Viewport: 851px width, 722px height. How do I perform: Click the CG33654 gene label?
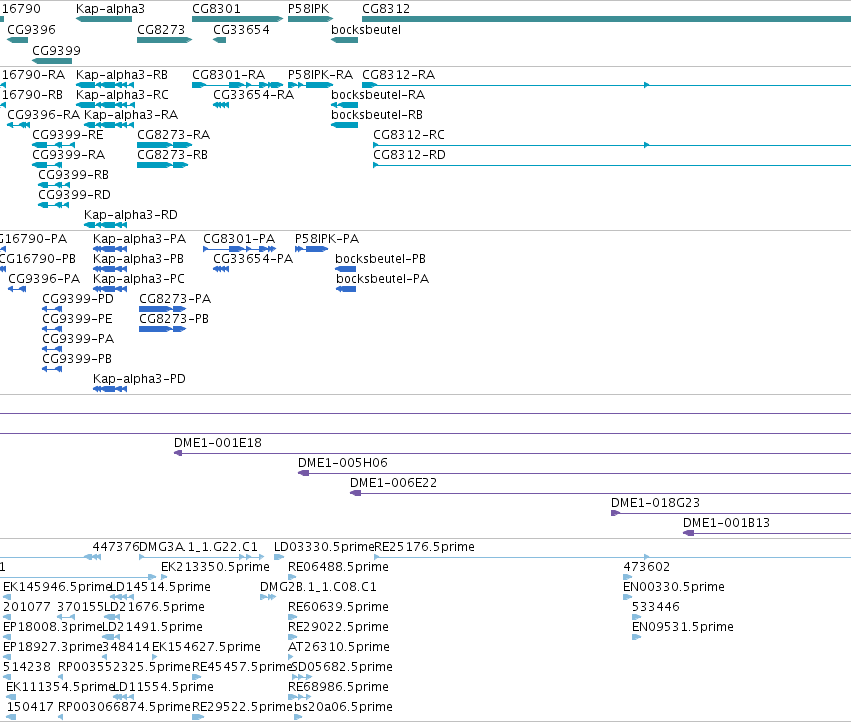click(241, 30)
